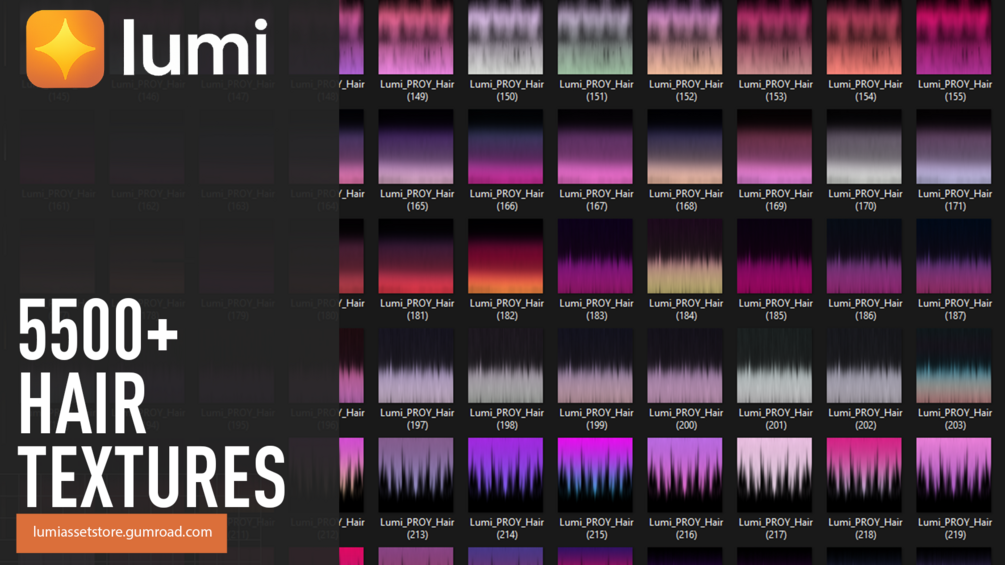Image resolution: width=1005 pixels, height=565 pixels.
Task: Pick the Lumi_PROY_Hair (186) thumbnail
Action: tap(865, 256)
